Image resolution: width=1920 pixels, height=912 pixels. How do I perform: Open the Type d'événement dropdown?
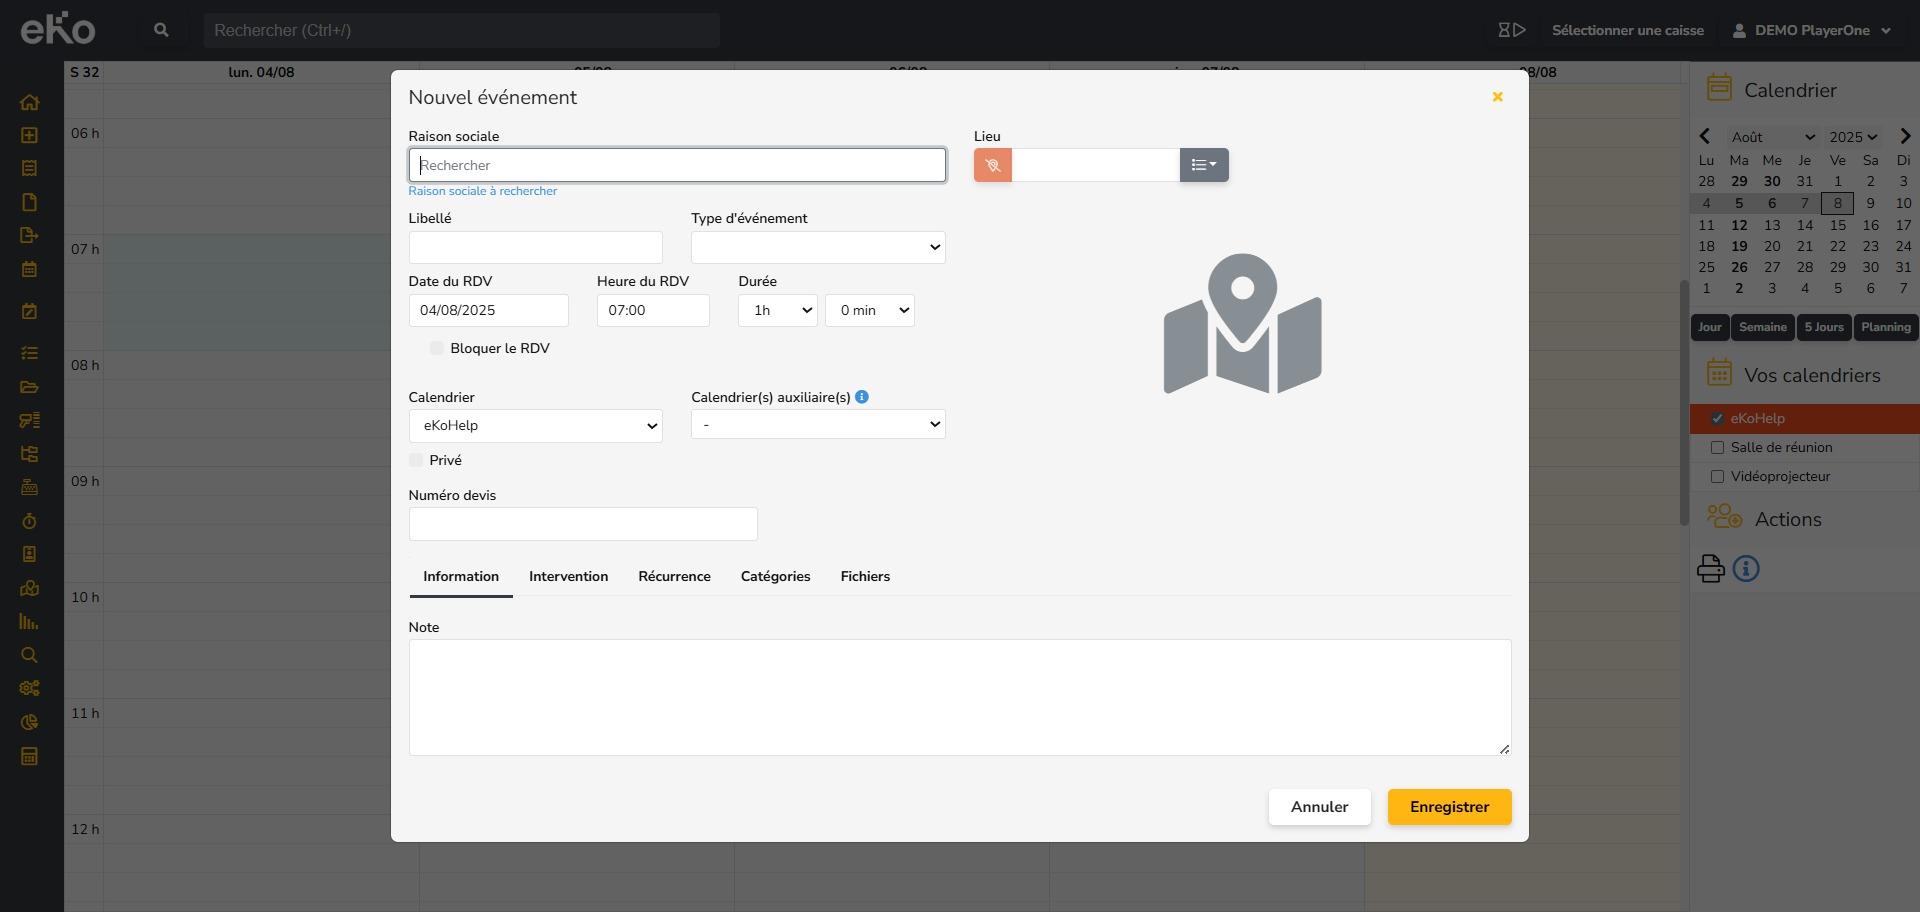point(817,247)
